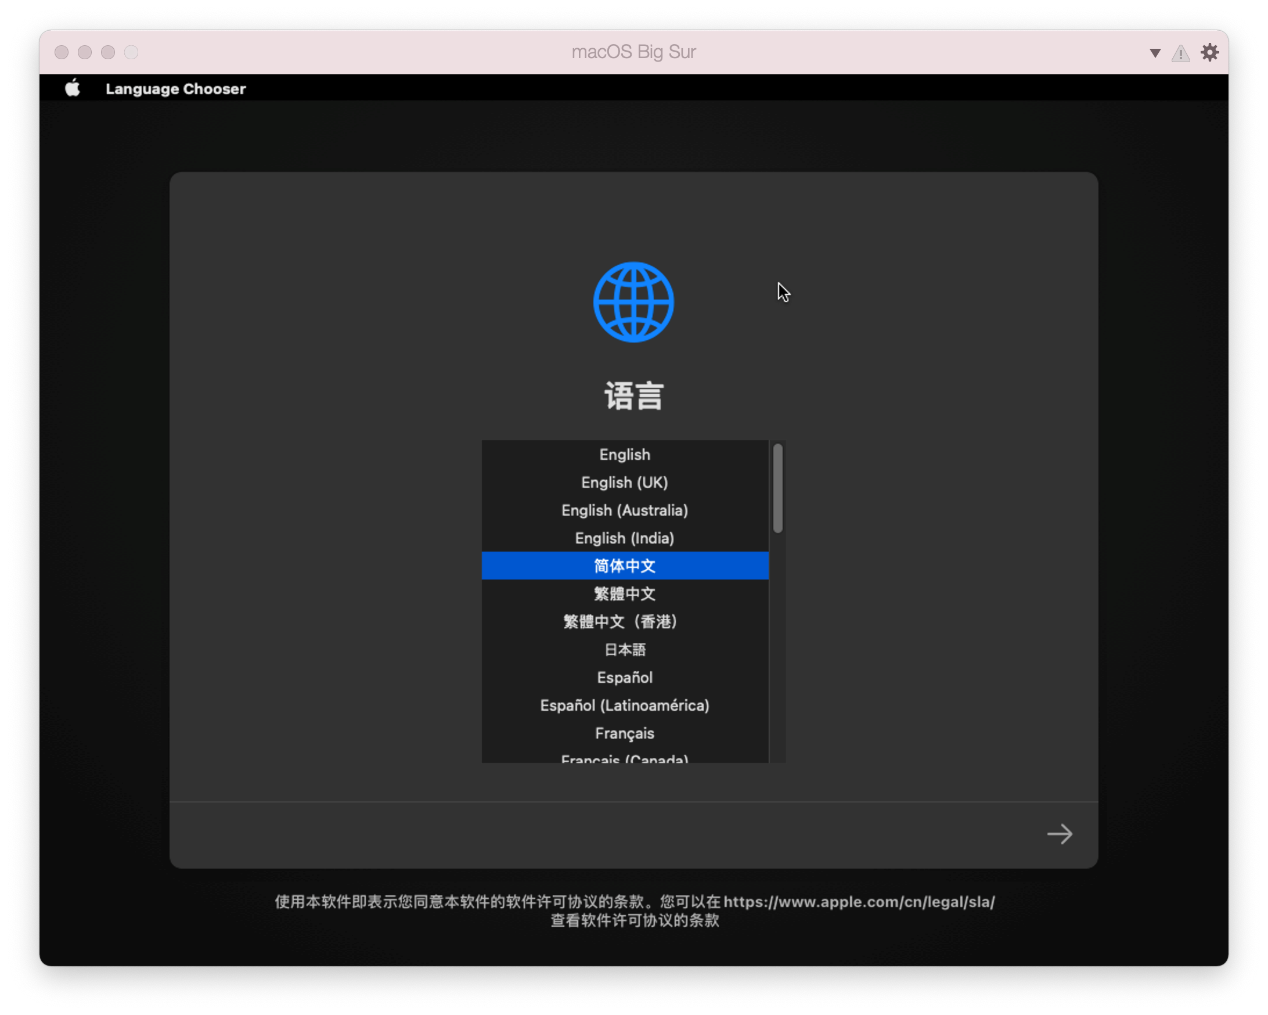
Task: Open the gear settings icon in title bar
Action: [x=1210, y=52]
